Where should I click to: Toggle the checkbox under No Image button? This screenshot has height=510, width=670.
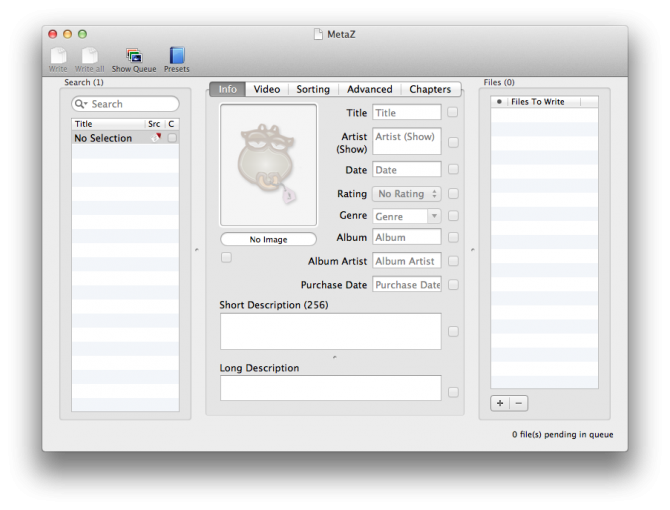[x=226, y=258]
